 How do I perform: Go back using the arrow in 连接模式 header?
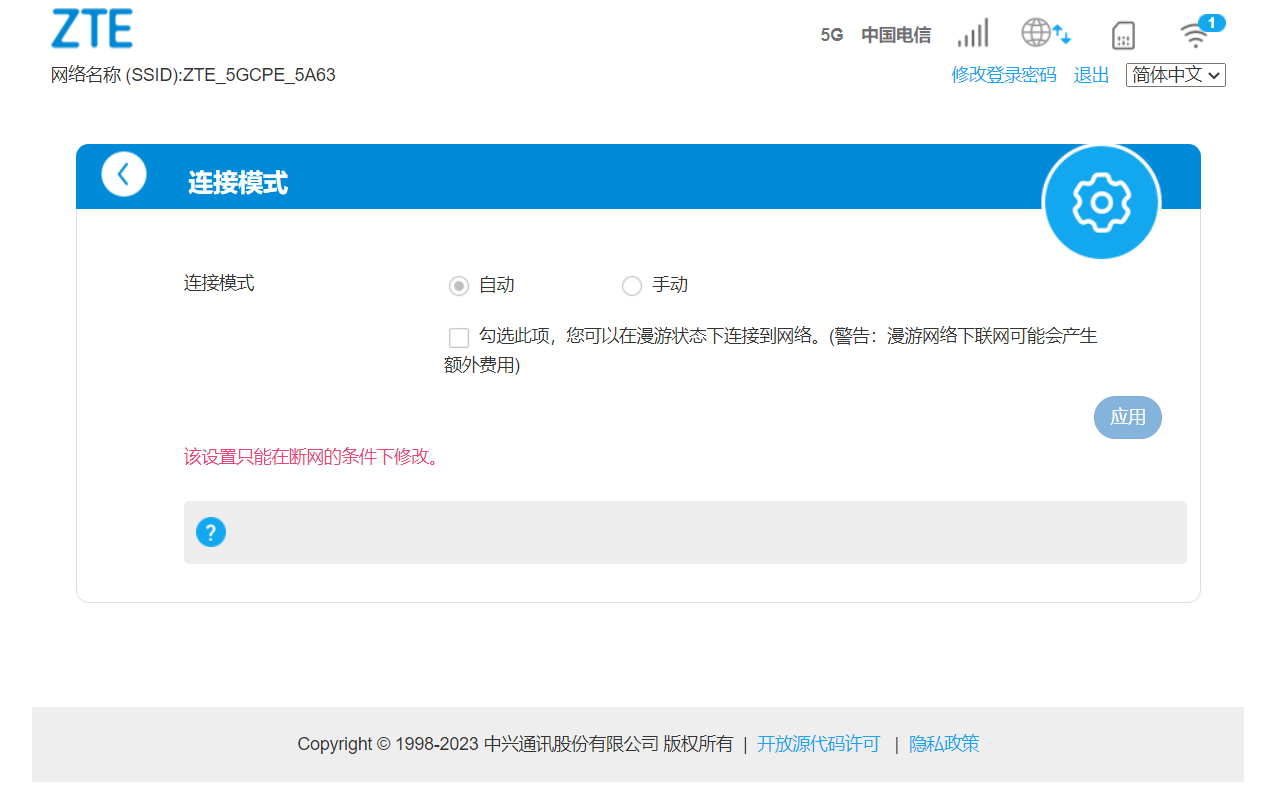(x=123, y=173)
